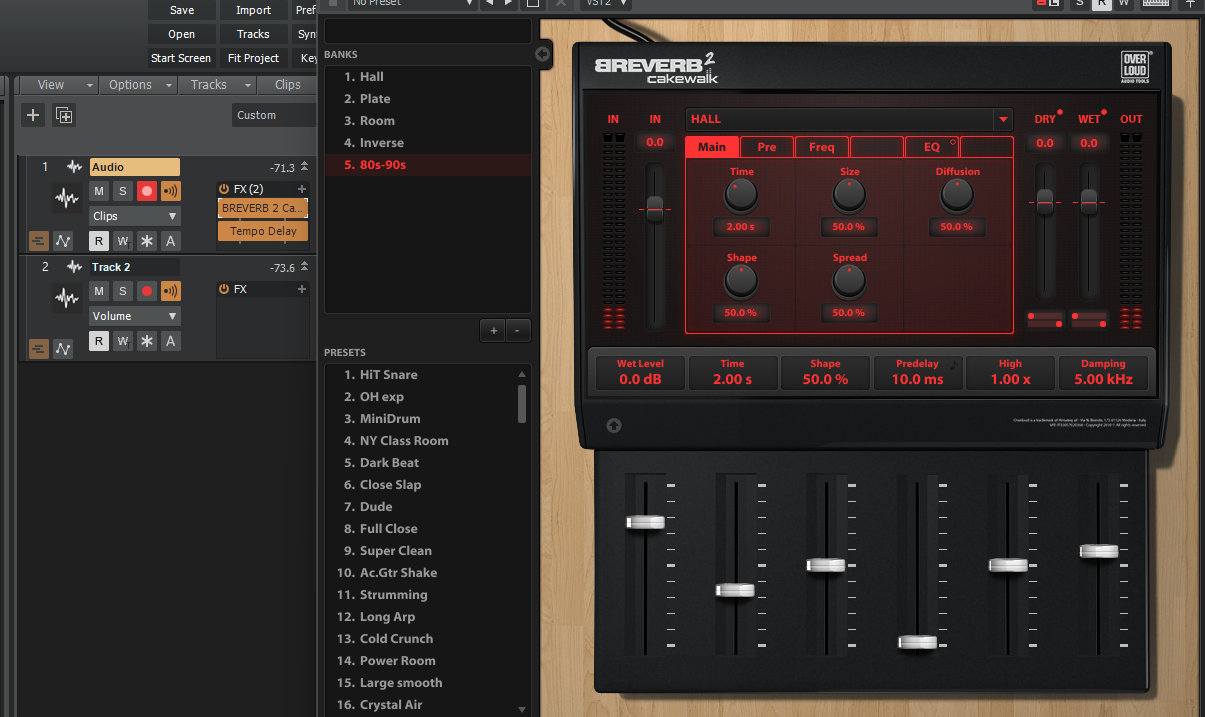Click the virtual keyboard icon in plugin header
1205x717 pixels.
(1156, 3)
